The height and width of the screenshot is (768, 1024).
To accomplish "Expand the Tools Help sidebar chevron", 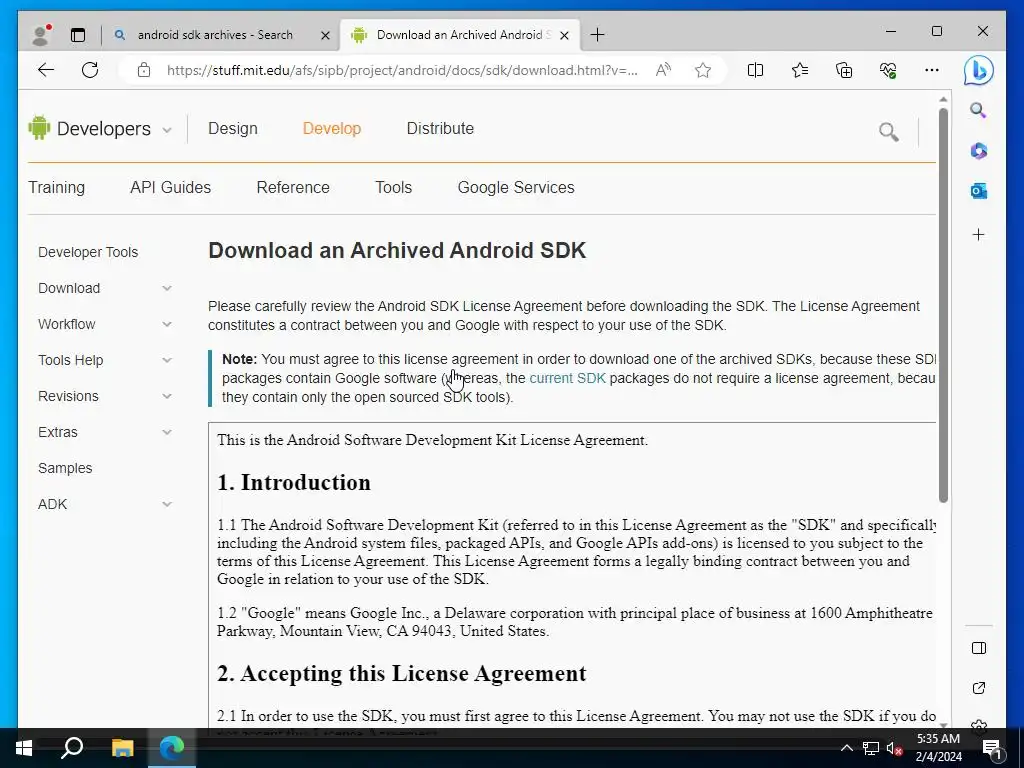I will pyautogui.click(x=167, y=360).
